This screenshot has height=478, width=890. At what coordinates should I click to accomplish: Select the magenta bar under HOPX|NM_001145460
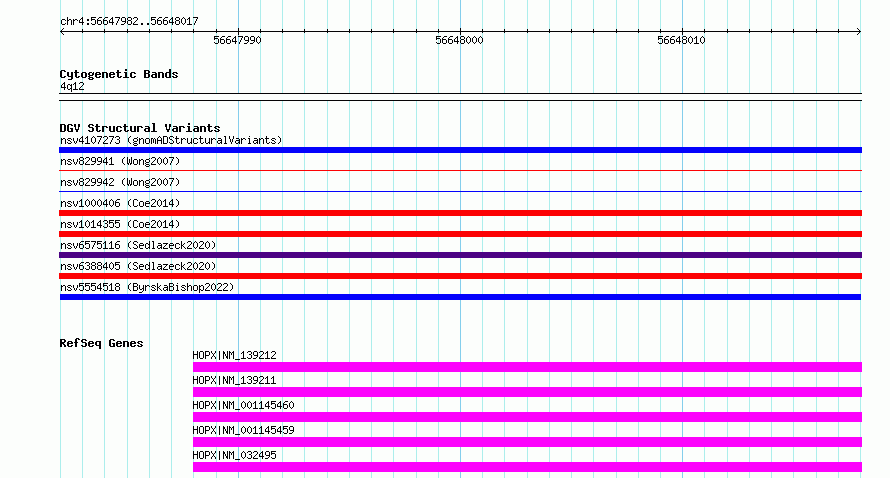coord(527,417)
